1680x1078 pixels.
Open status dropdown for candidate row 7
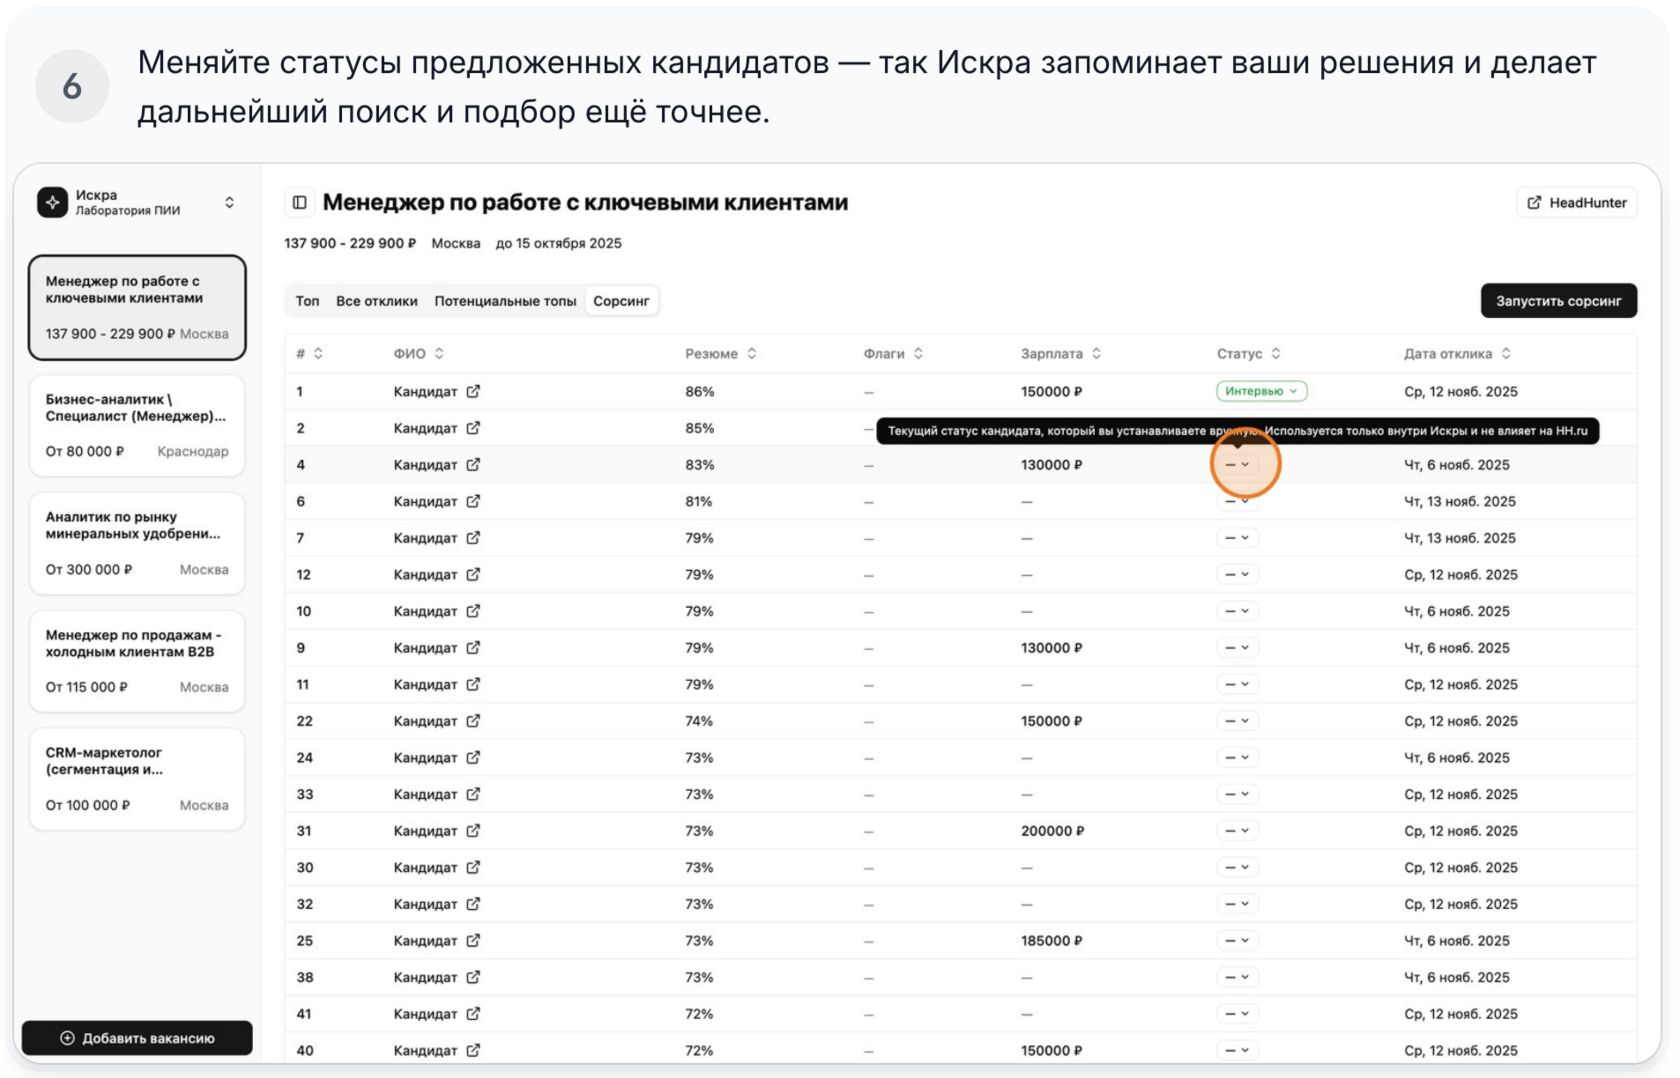1237,538
